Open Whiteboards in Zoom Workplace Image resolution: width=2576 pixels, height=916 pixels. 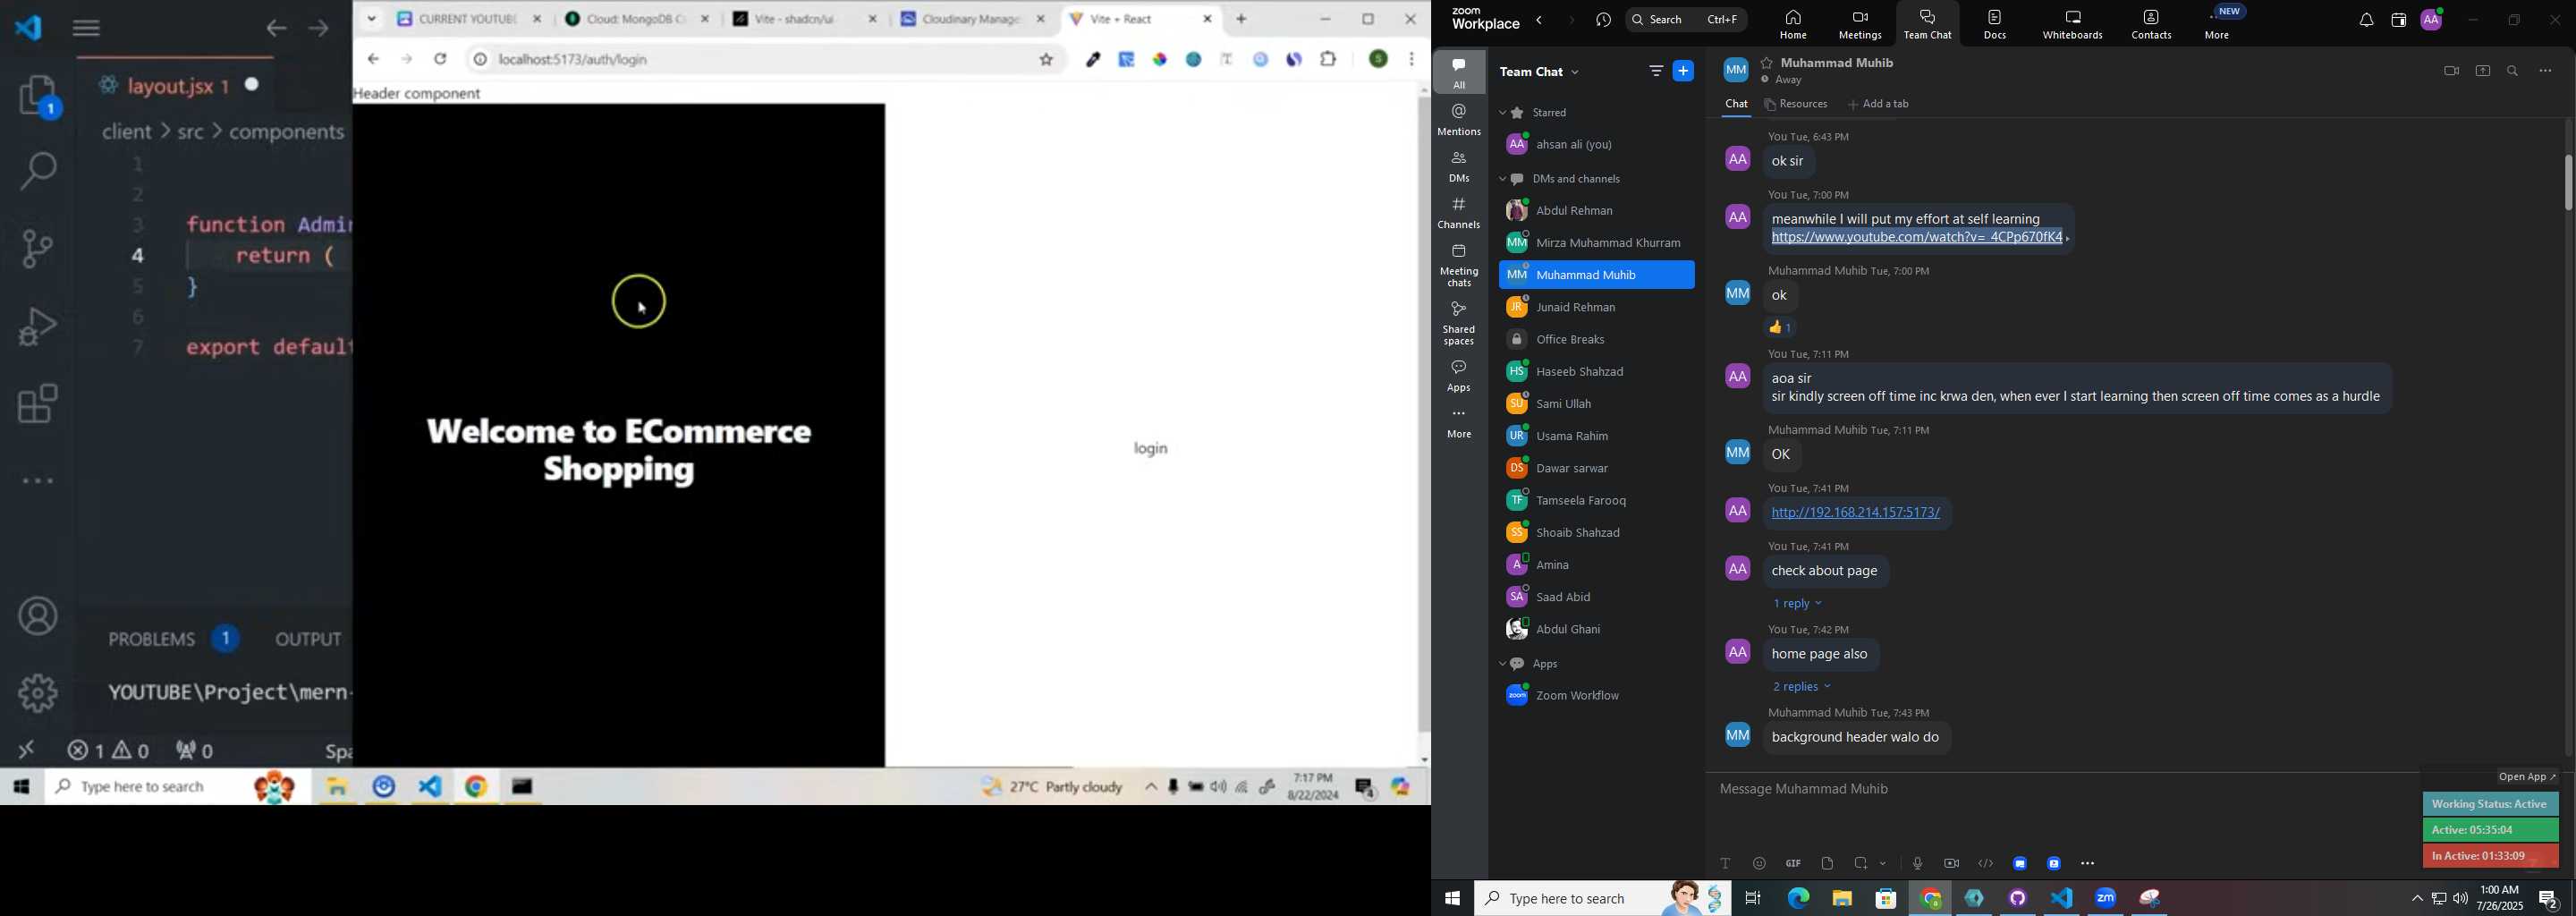pyautogui.click(x=2072, y=24)
